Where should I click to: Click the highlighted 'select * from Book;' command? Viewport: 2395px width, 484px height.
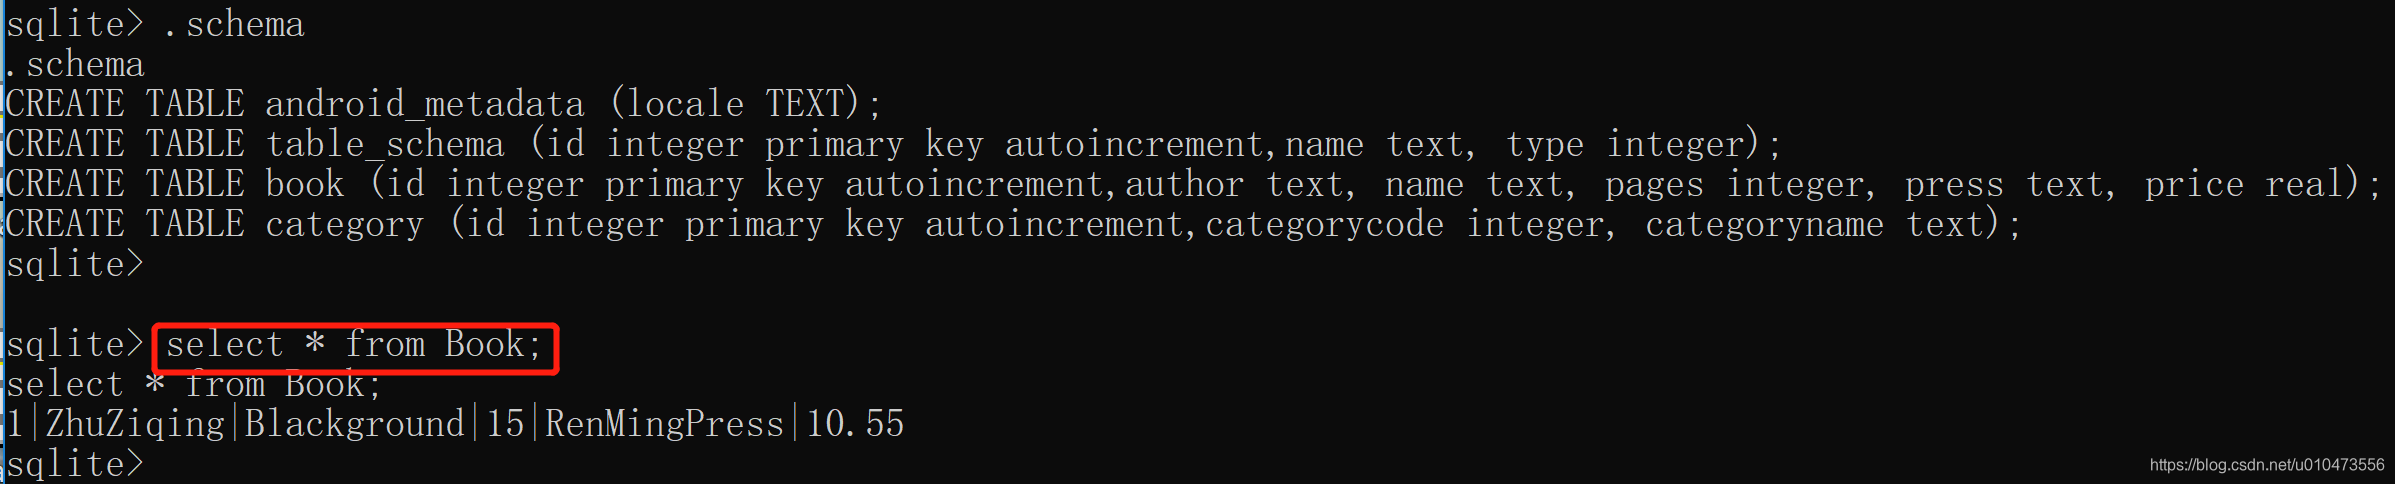[354, 345]
